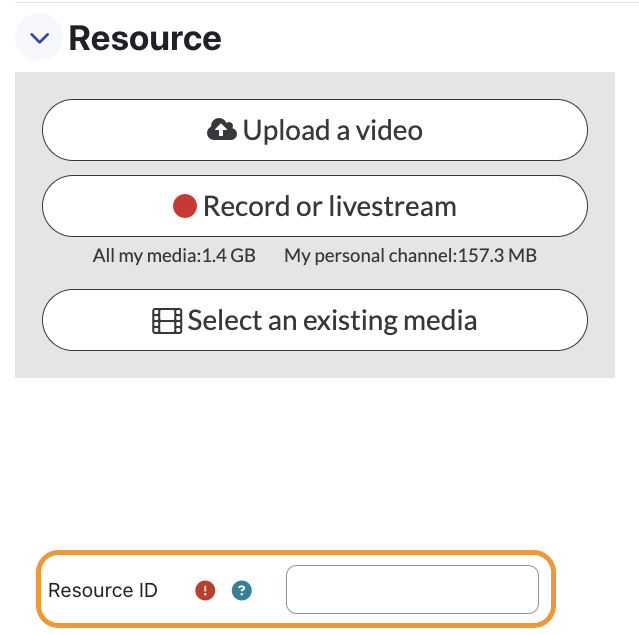The image size is (639, 635).
Task: Click the film strip media icon
Action: (x=167, y=321)
